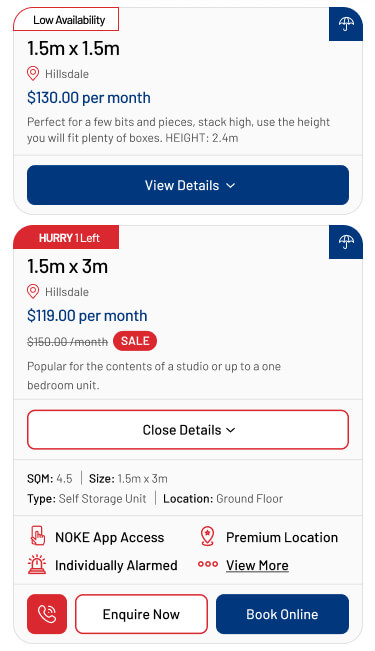
Task: Click location pin icon on 1.5m x 3m card
Action: (x=33, y=291)
